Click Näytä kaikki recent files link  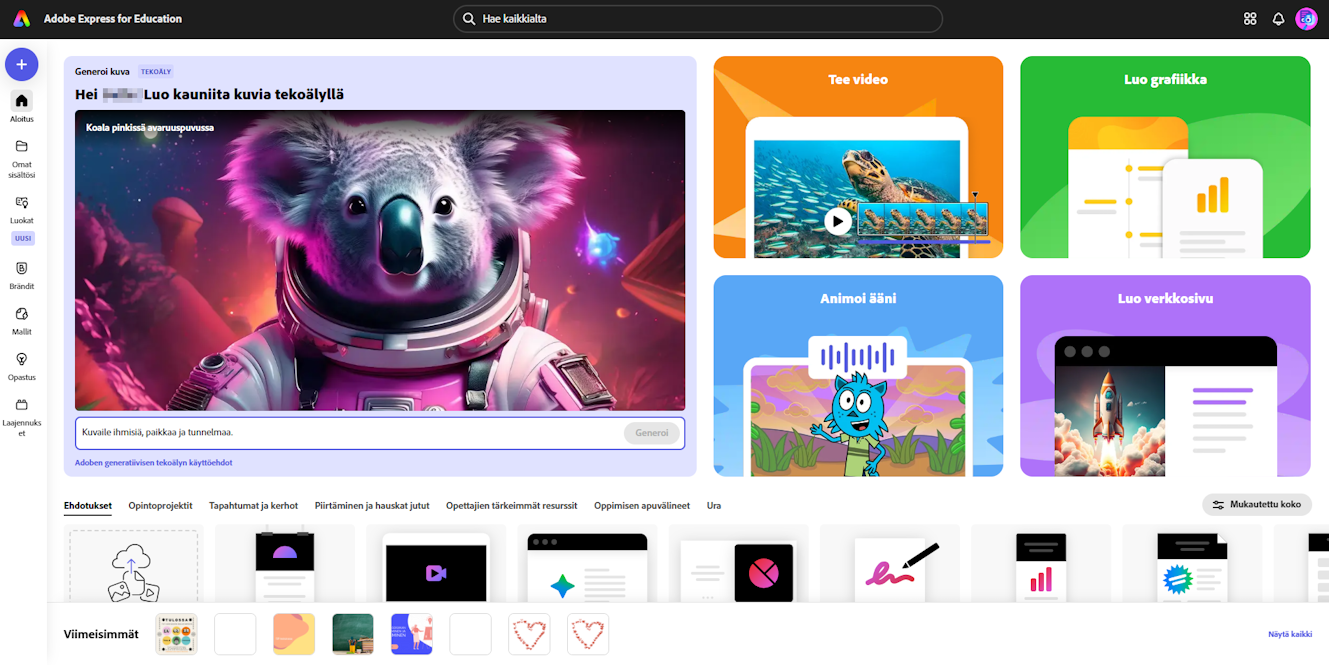coord(1290,634)
